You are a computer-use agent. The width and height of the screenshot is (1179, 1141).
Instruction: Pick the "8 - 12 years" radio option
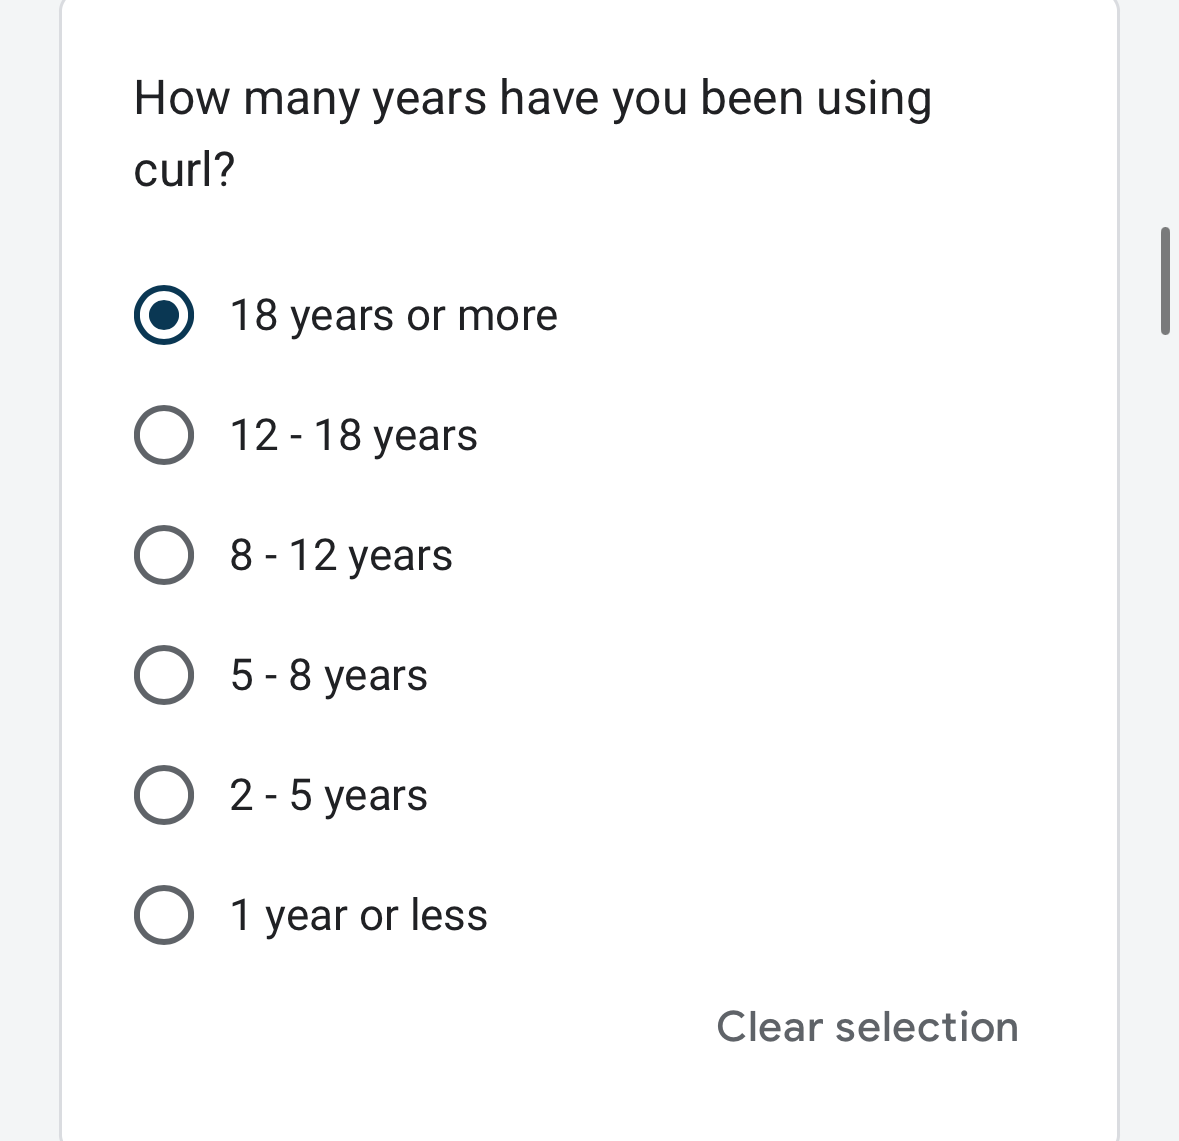click(164, 555)
